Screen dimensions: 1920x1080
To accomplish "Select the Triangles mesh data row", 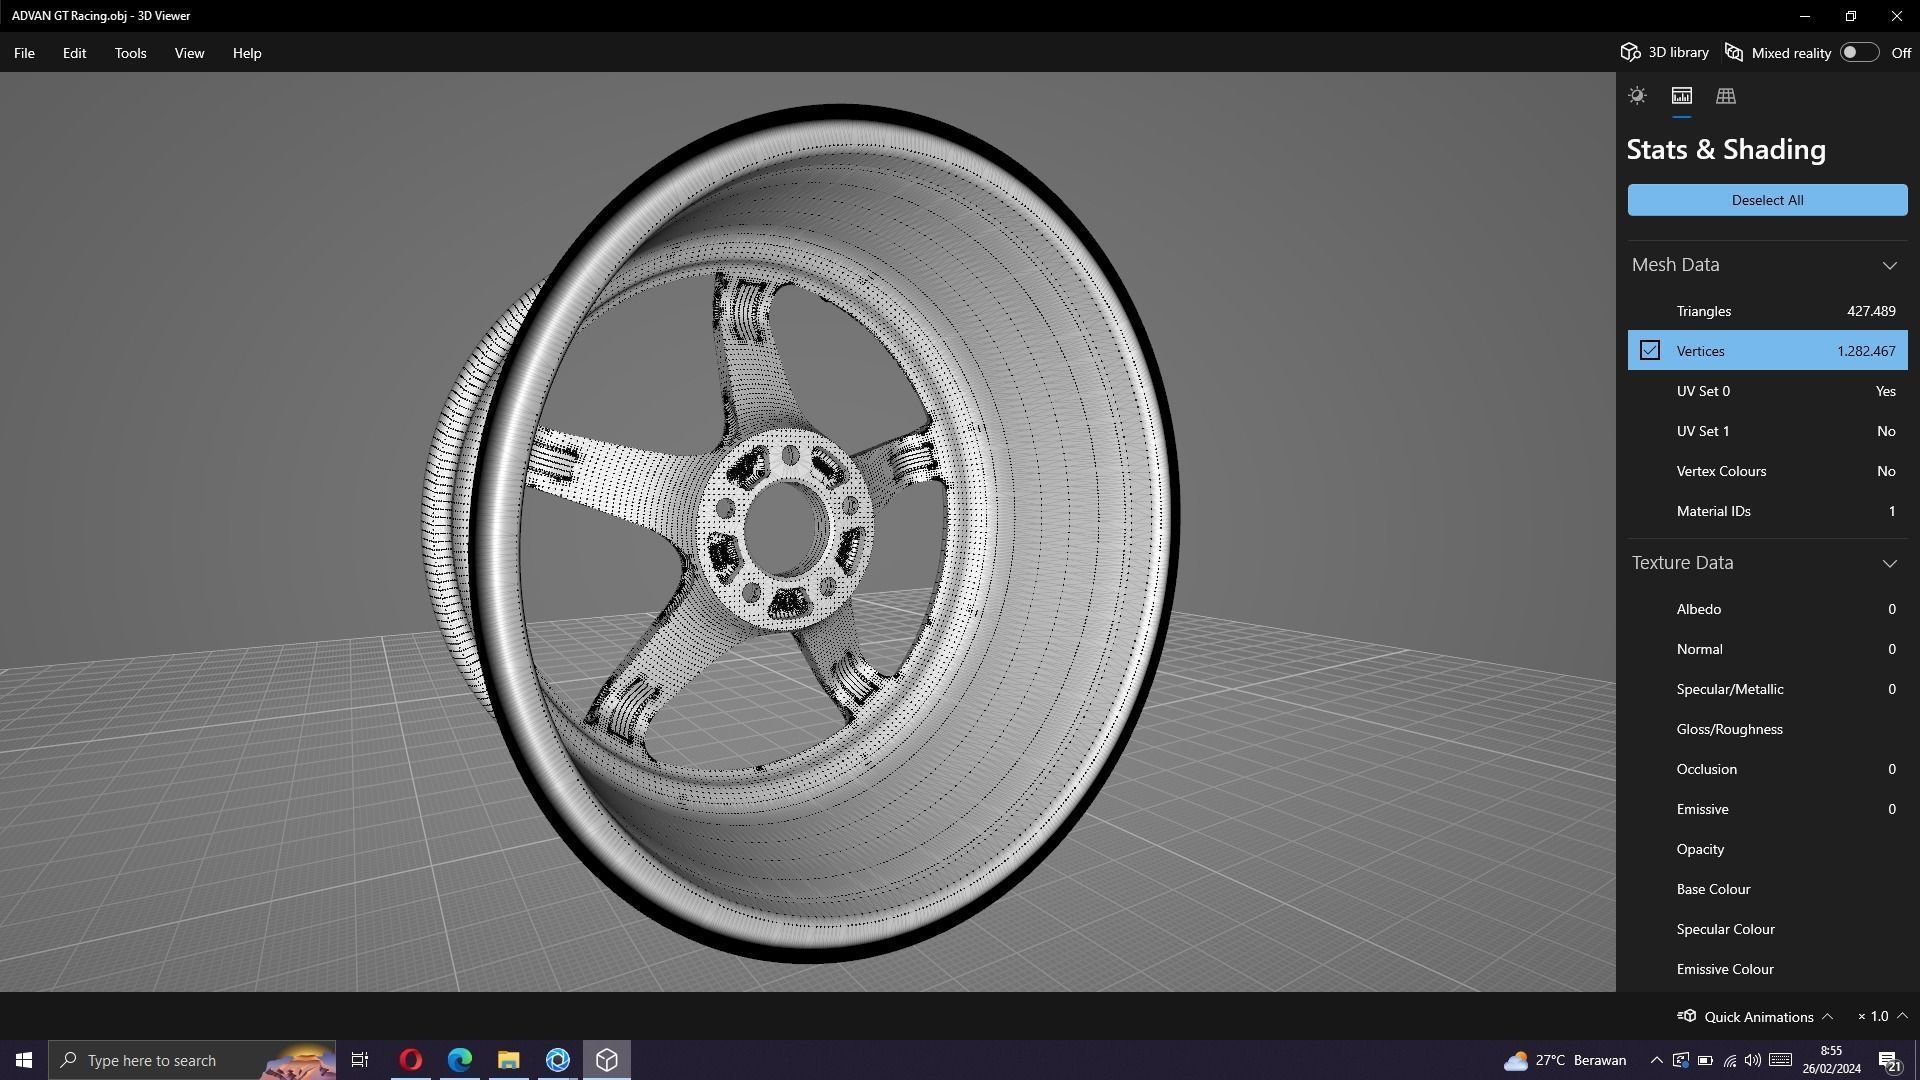I will [1767, 311].
